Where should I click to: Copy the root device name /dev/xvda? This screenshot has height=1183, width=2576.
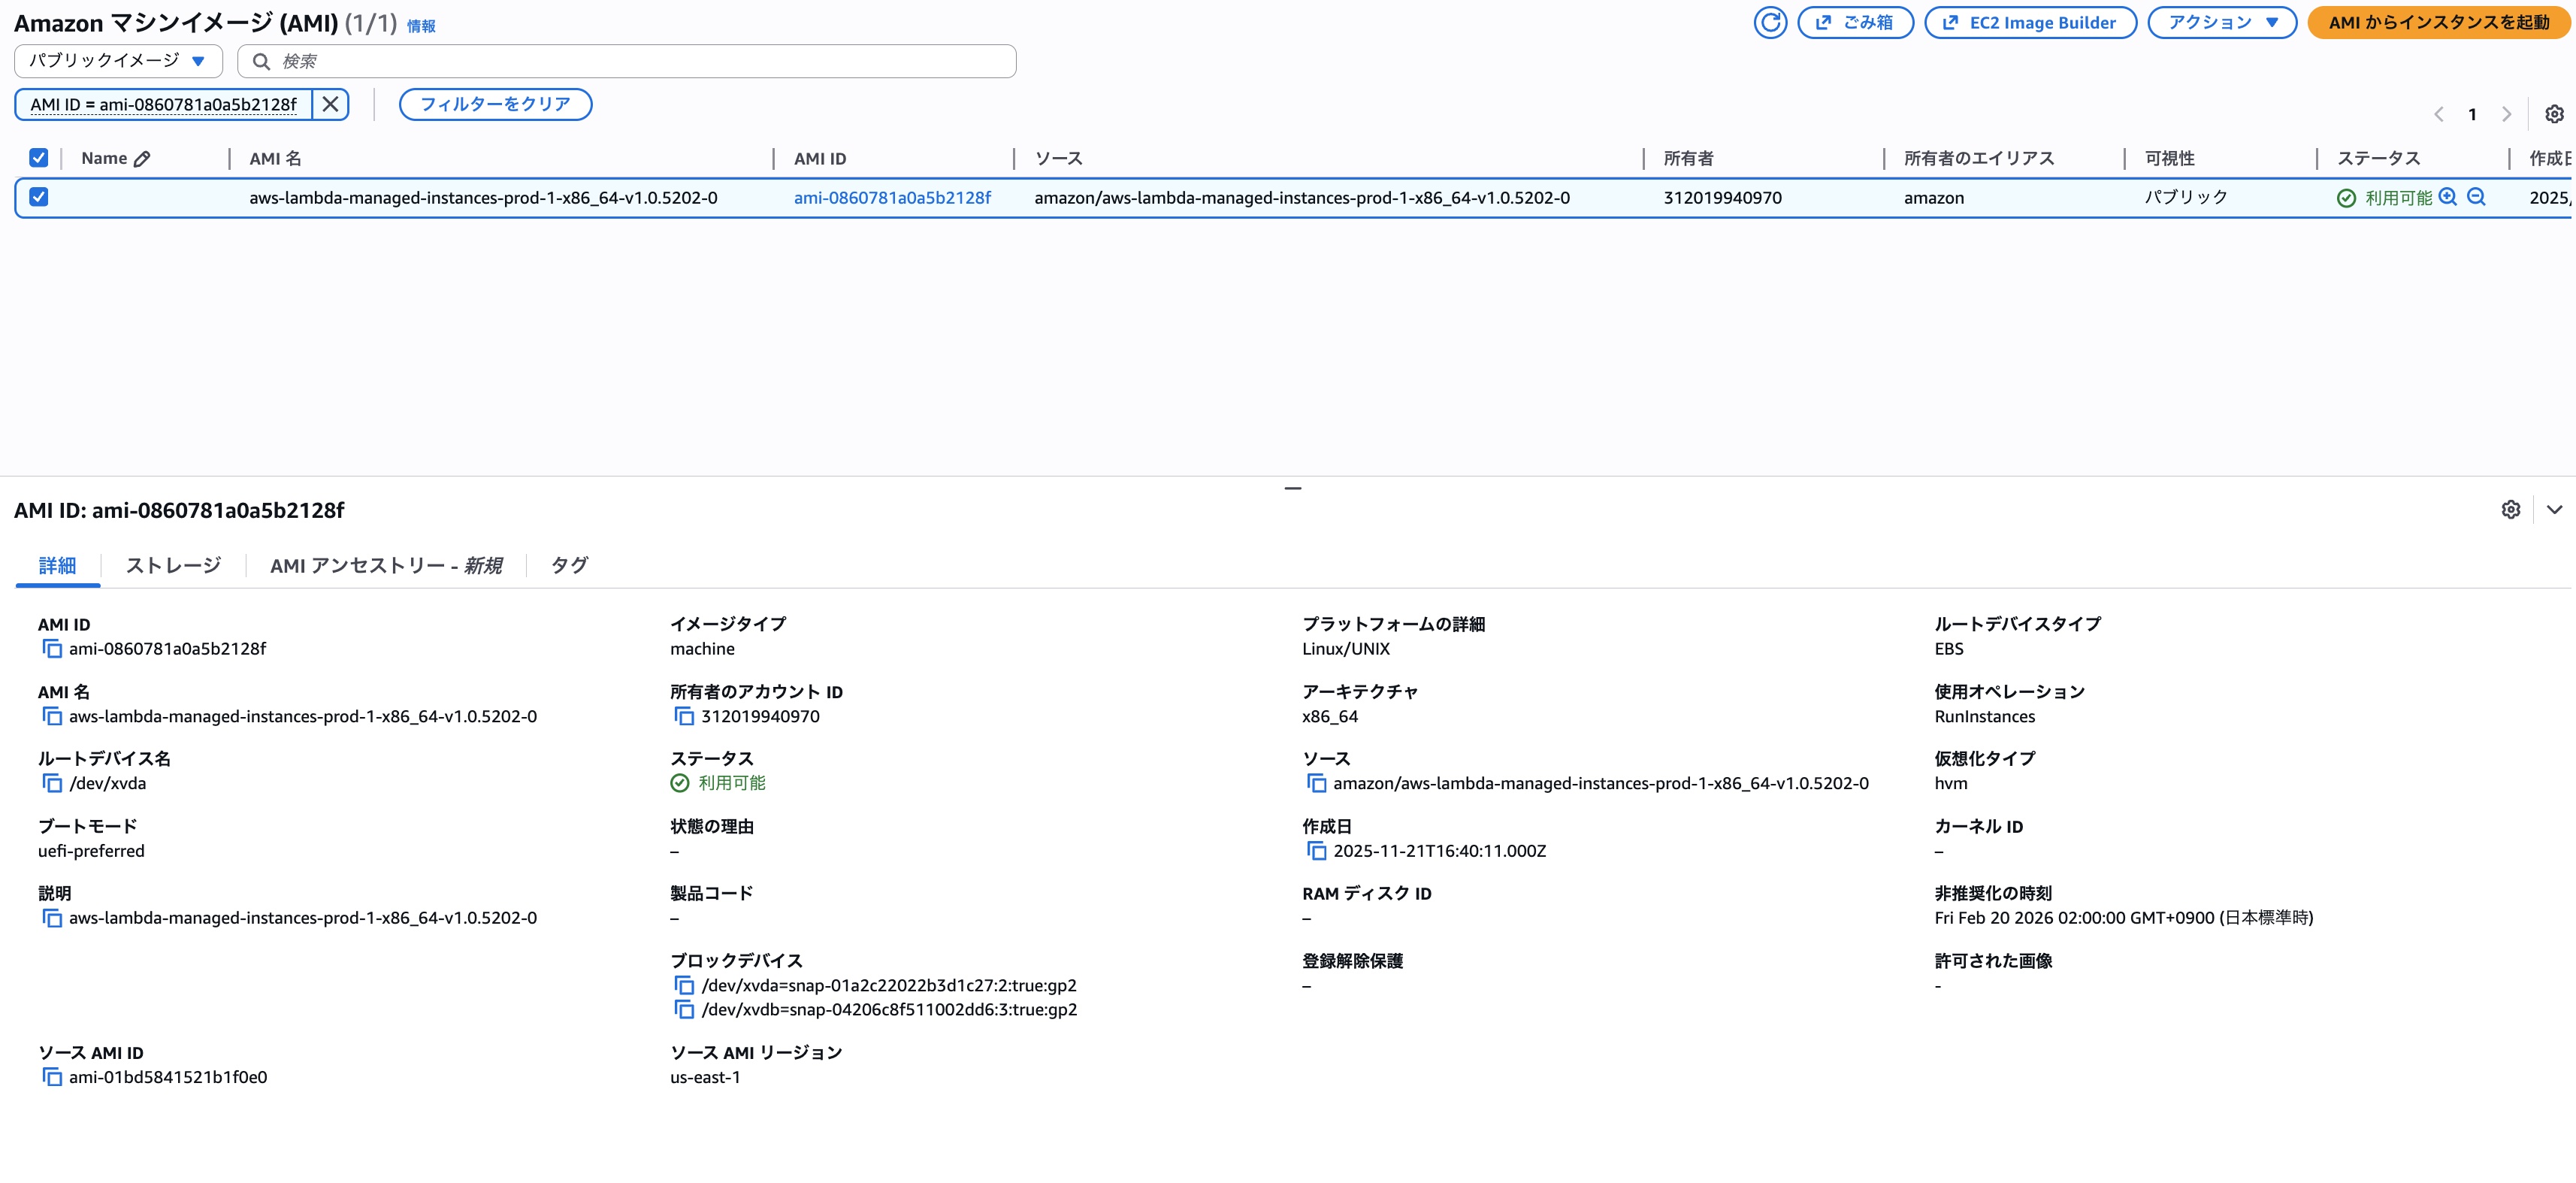coord(52,783)
